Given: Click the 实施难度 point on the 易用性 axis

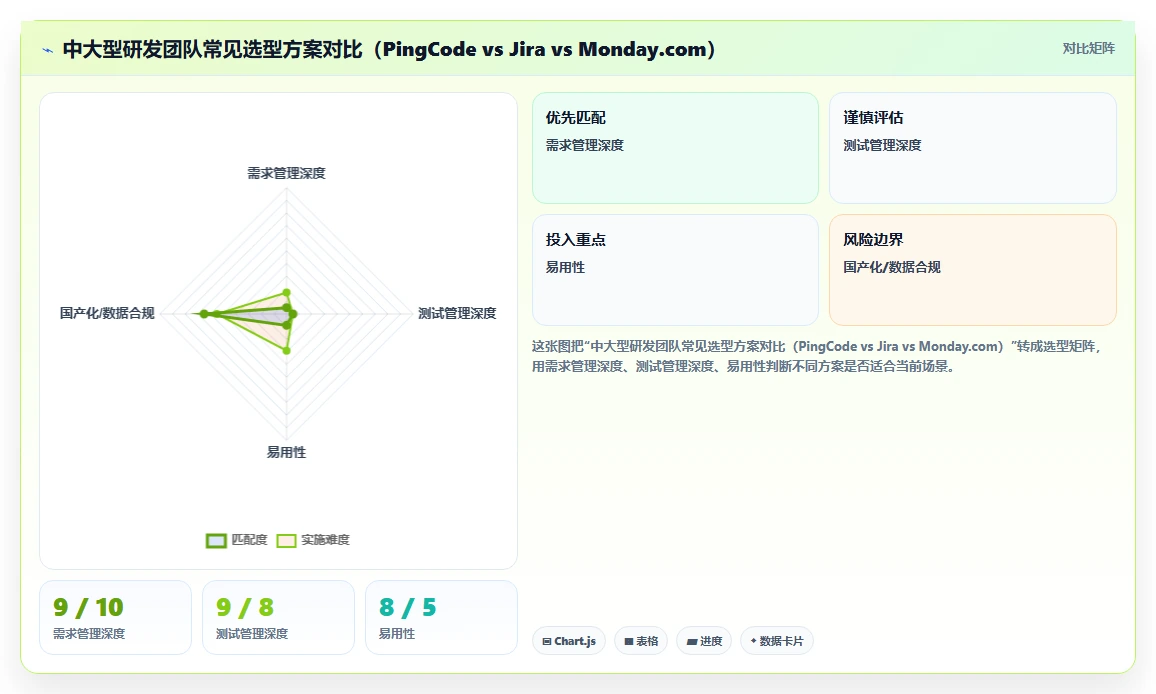Looking at the screenshot, I should pyautogui.click(x=287, y=350).
